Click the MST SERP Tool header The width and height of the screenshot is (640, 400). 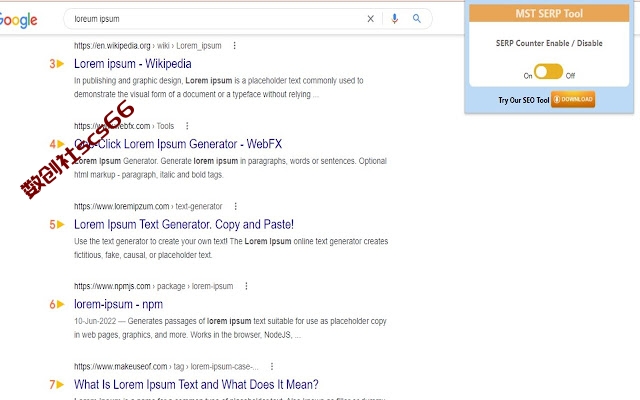click(549, 13)
